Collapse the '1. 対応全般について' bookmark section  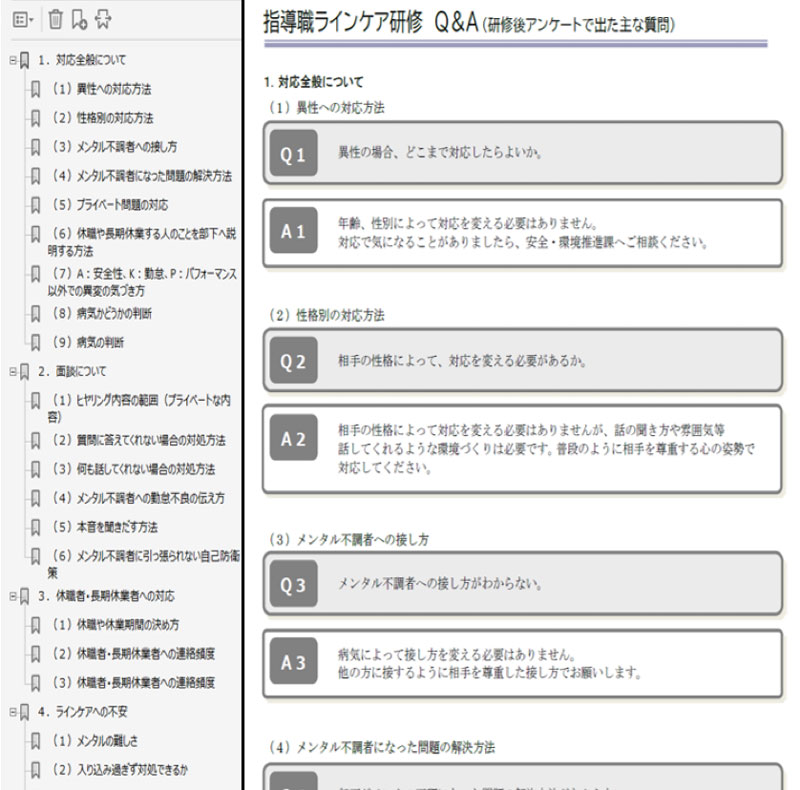[x=10, y=61]
